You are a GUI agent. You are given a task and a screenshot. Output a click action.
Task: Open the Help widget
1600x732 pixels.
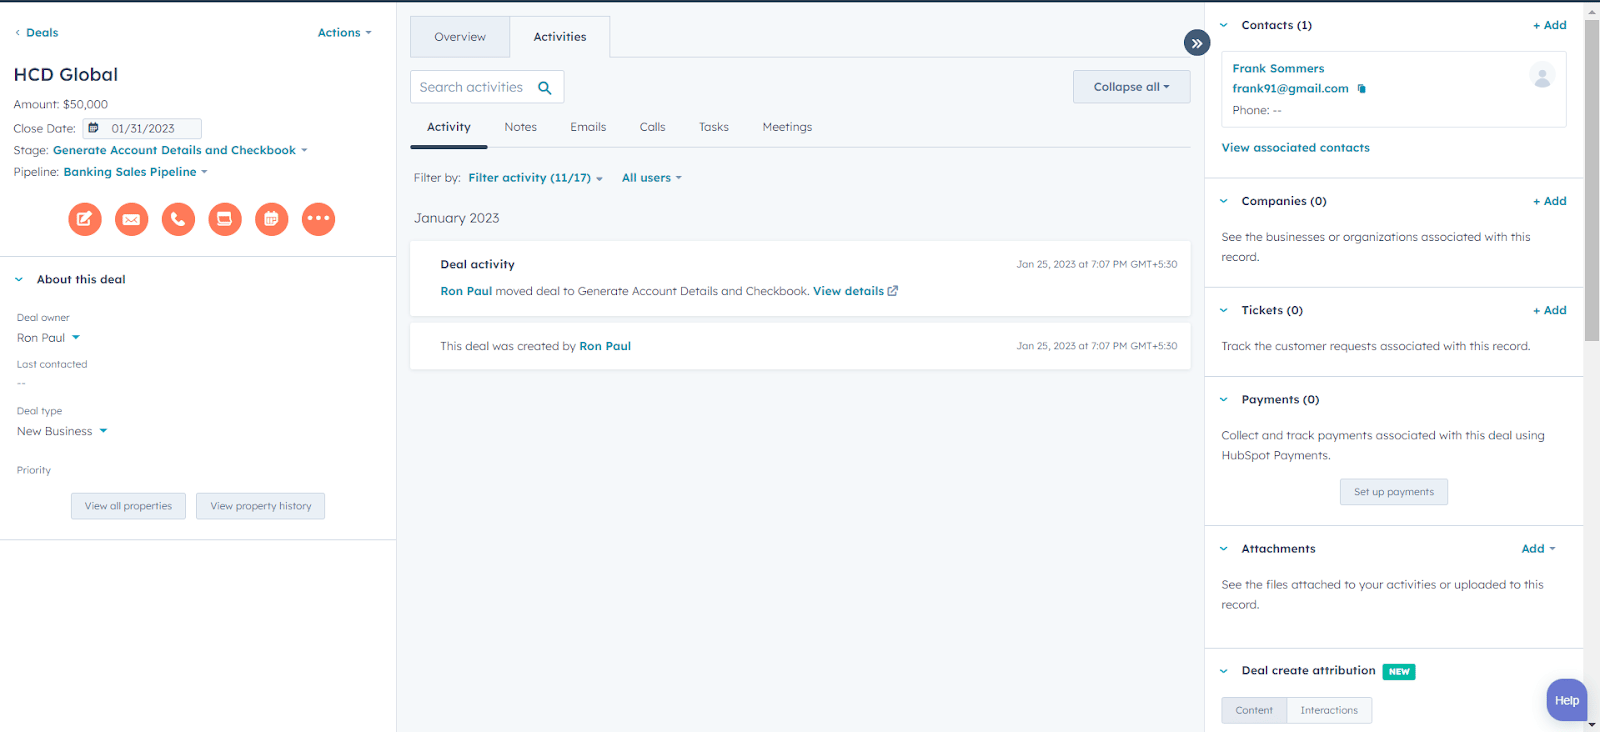[x=1566, y=700]
